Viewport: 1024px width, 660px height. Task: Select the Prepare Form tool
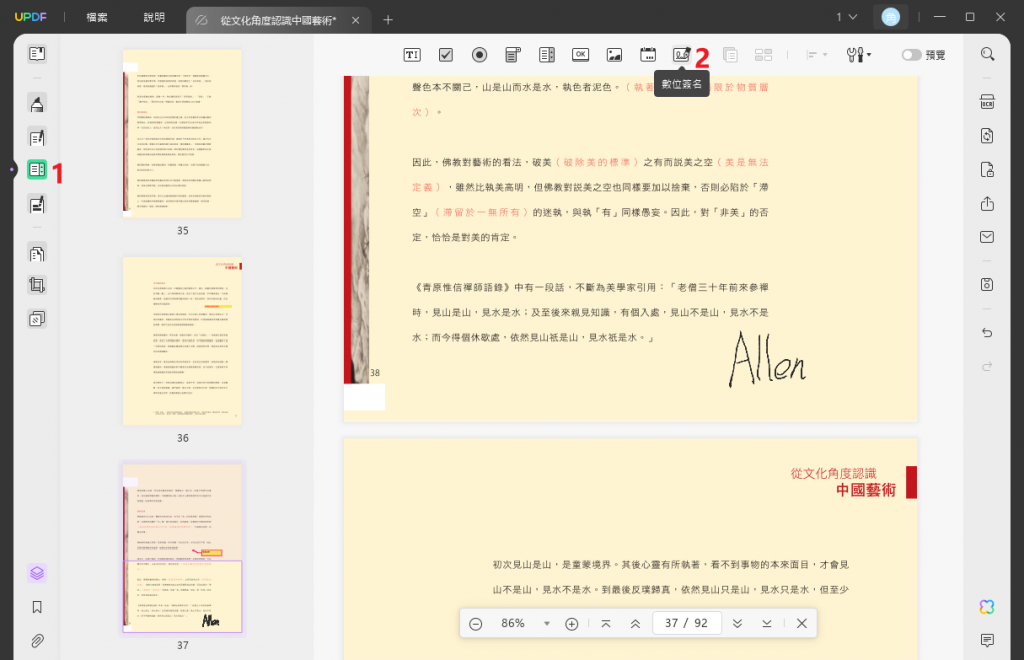point(37,170)
